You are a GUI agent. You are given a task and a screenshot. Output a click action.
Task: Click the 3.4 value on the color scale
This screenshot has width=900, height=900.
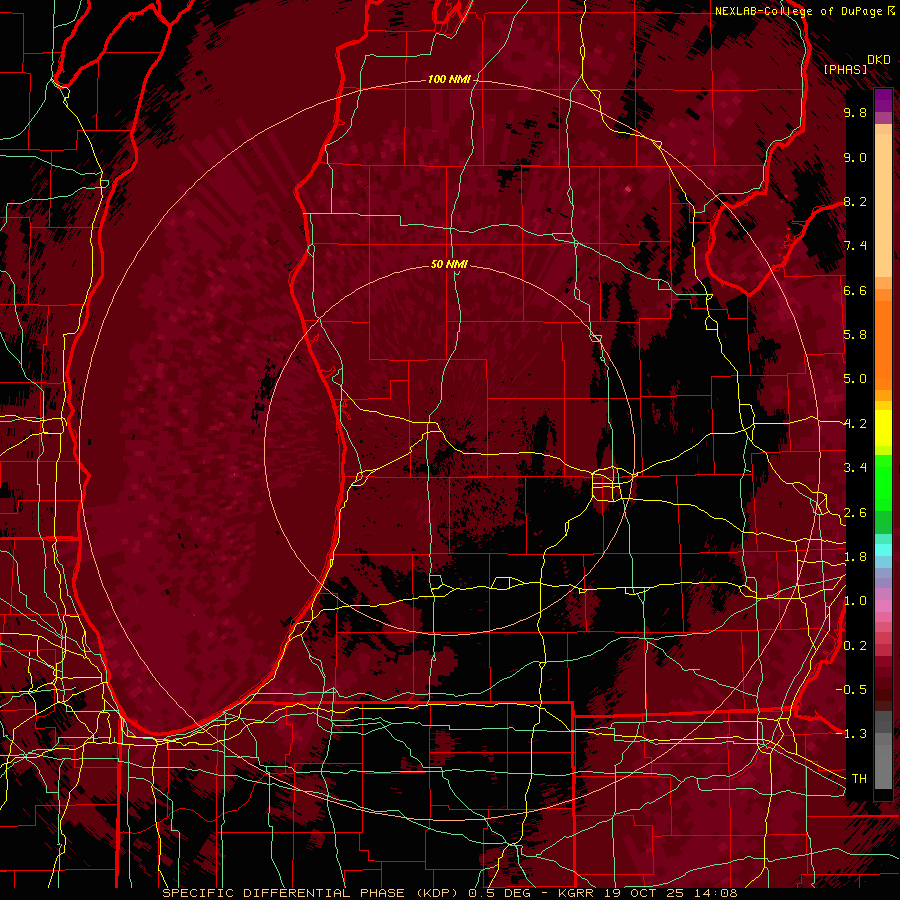click(x=855, y=468)
